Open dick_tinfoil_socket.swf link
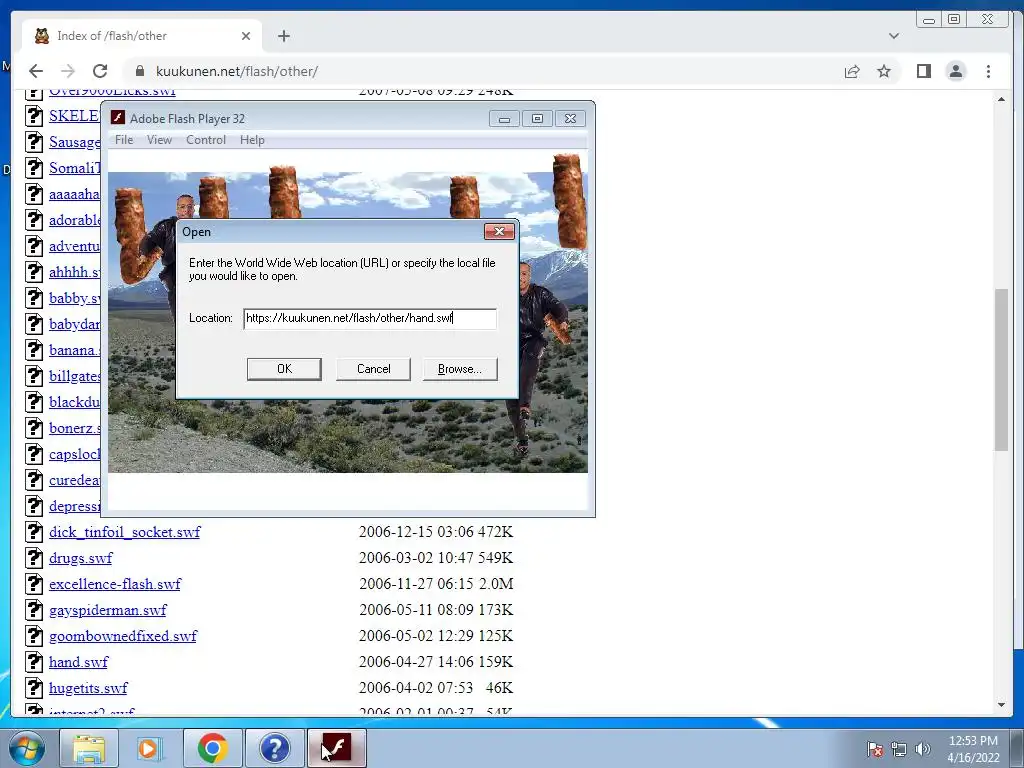 tap(125, 532)
